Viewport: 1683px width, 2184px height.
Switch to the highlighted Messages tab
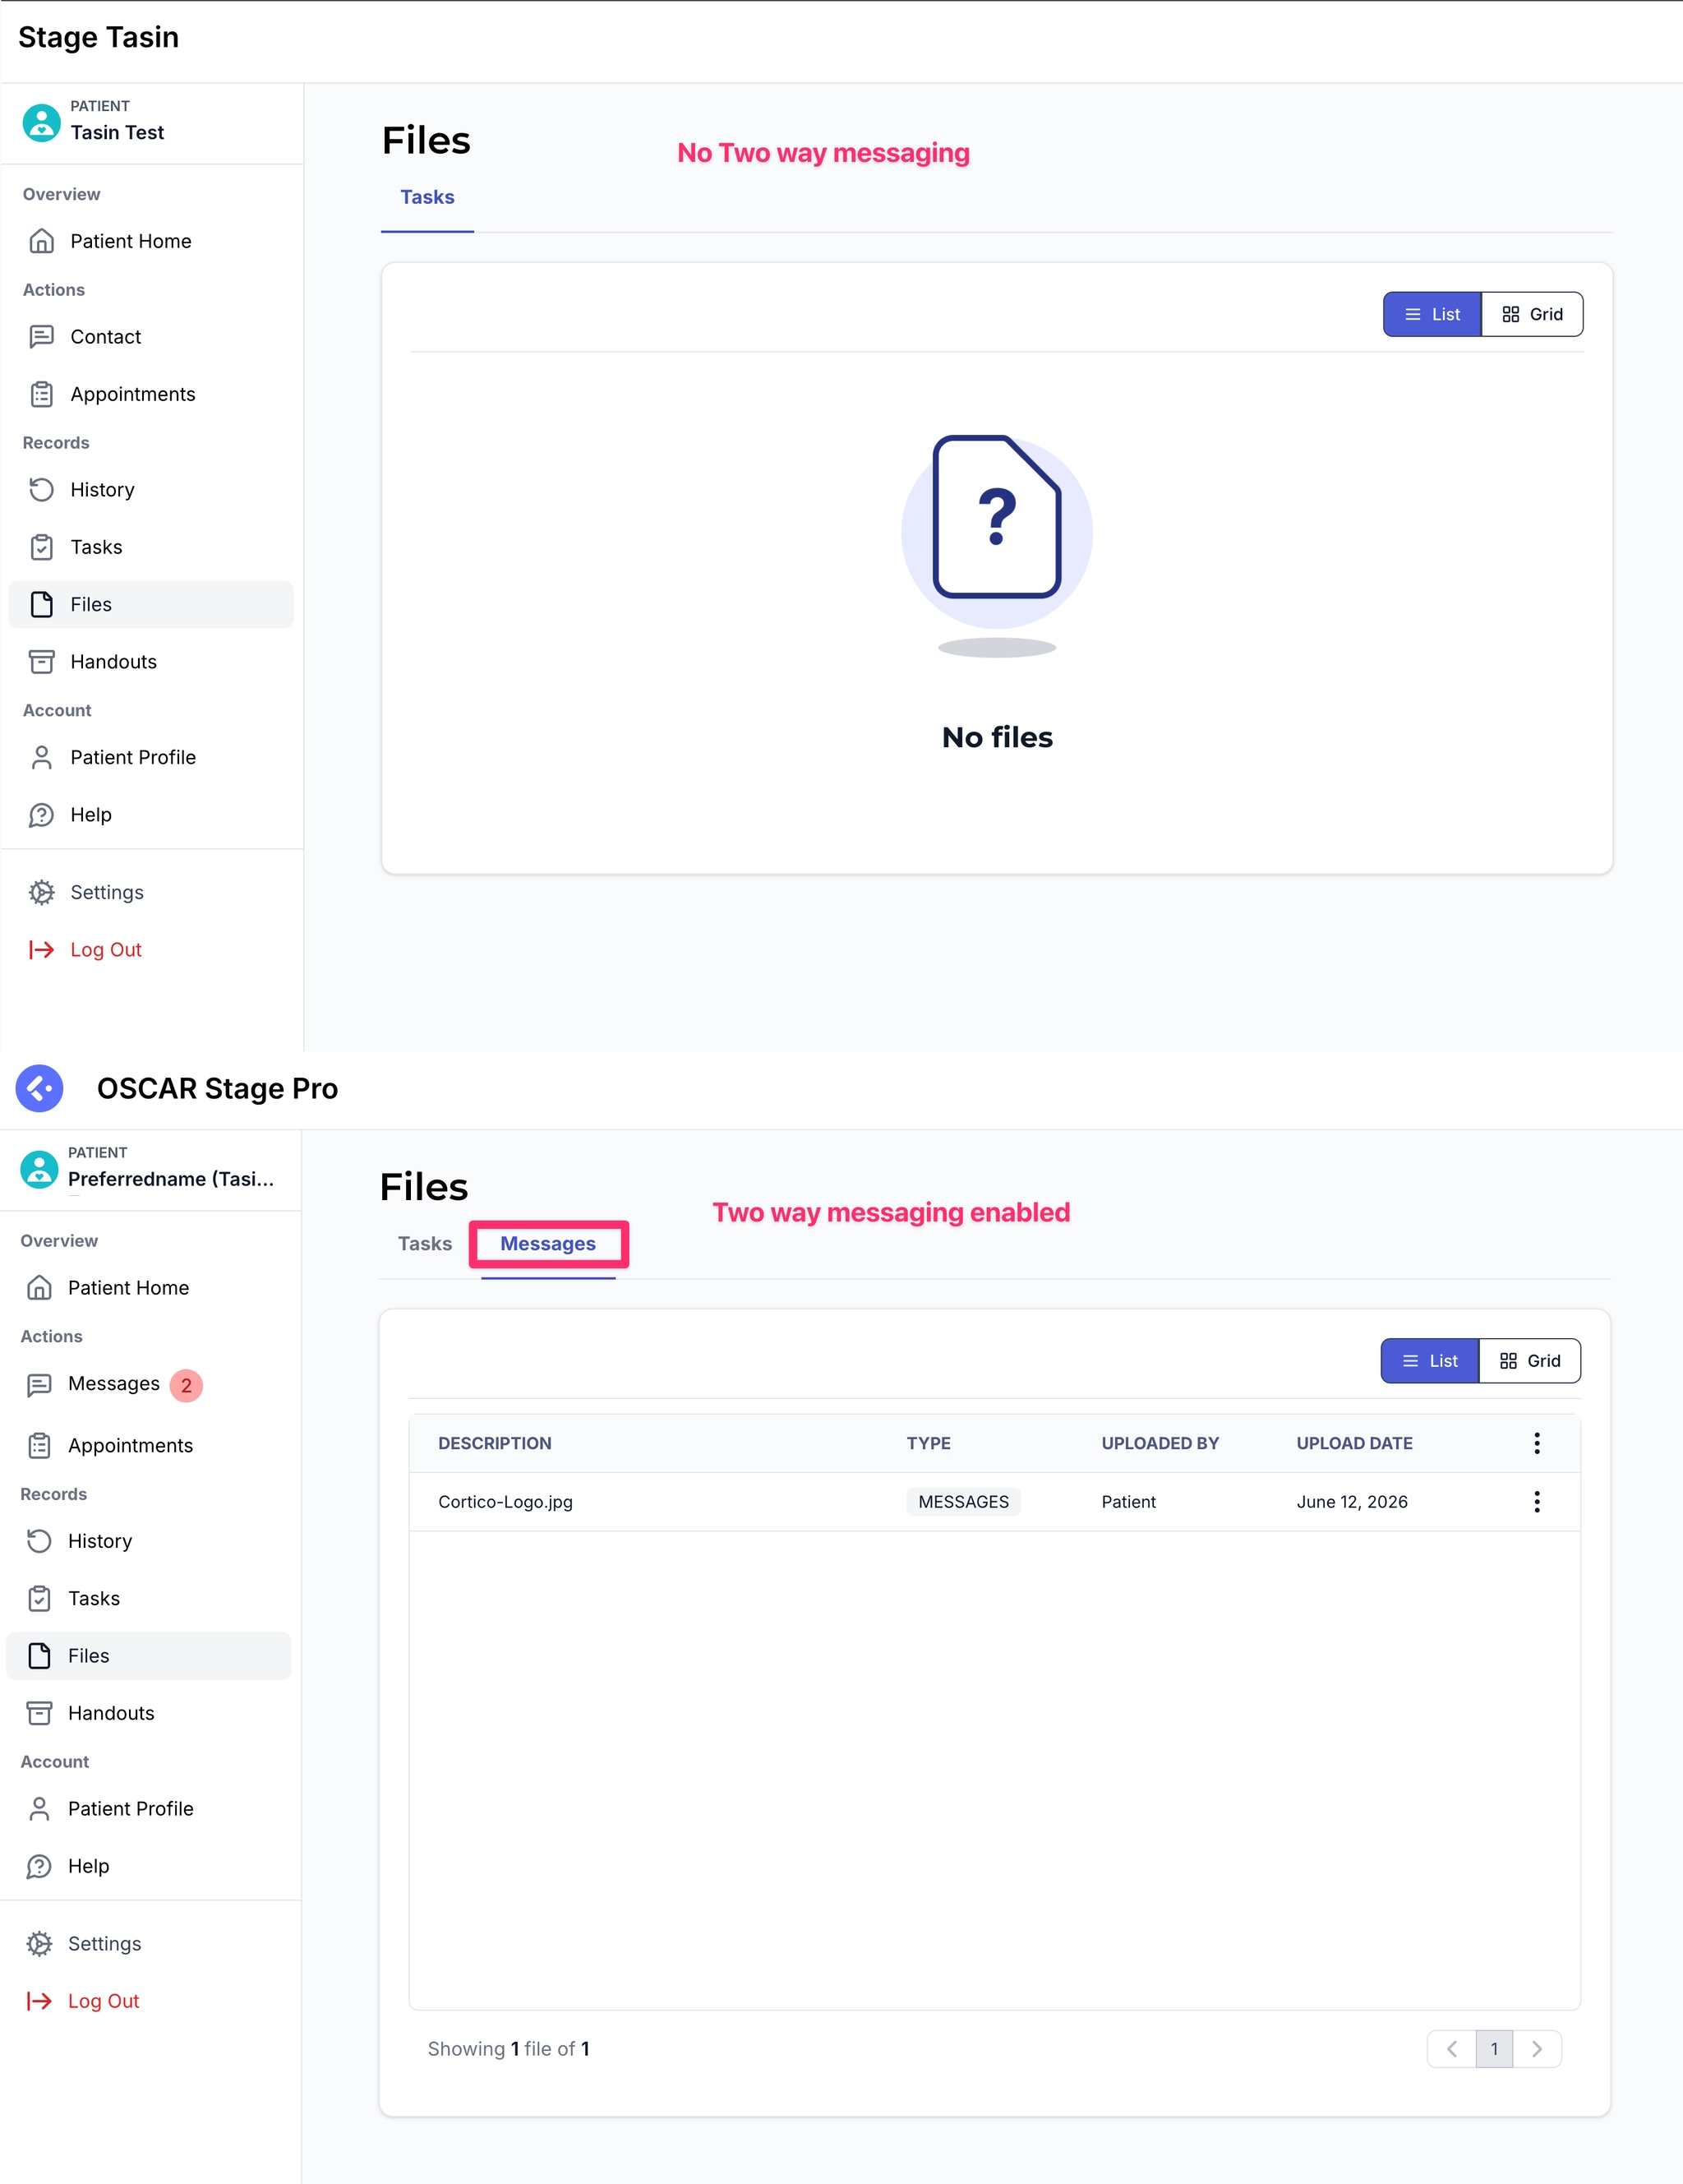[x=548, y=1244]
